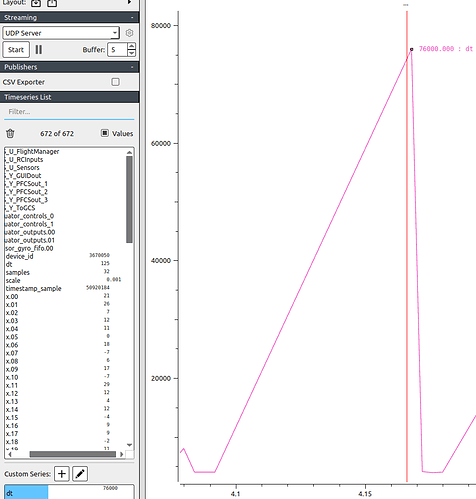The image size is (476, 499).
Task: Click the Buffer value field
Action: coord(117,50)
